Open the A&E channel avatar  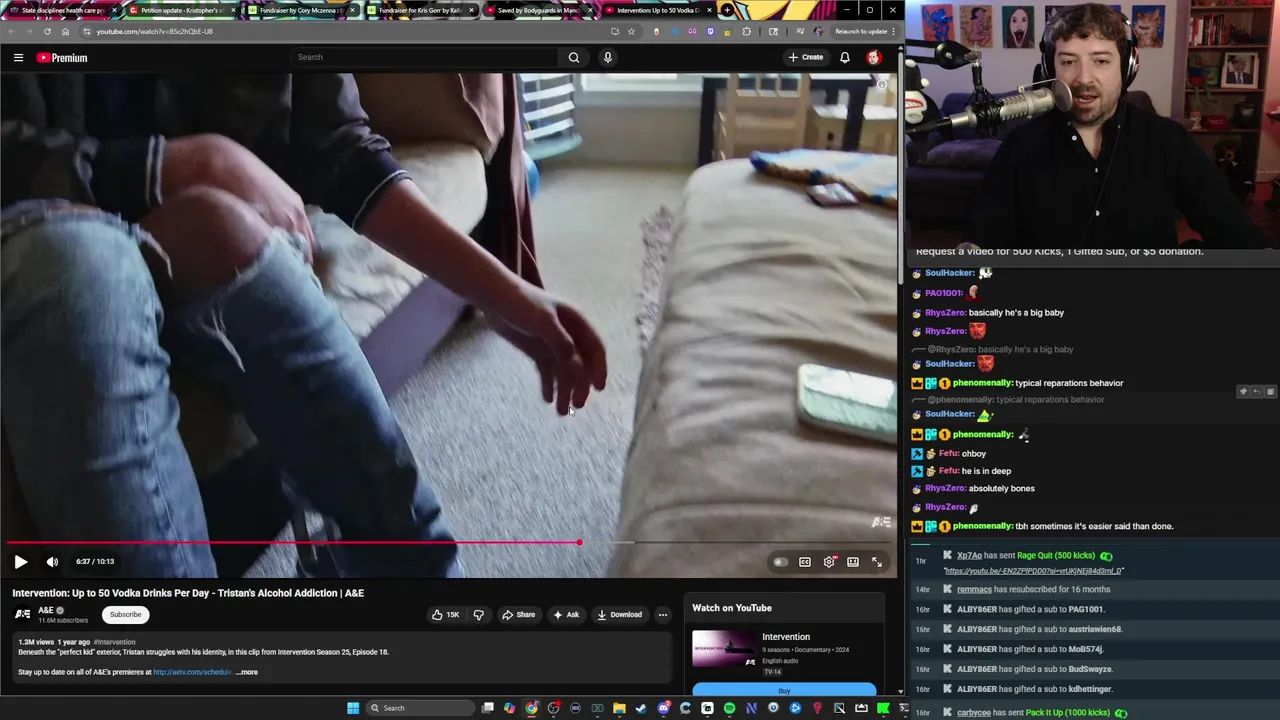coord(22,614)
